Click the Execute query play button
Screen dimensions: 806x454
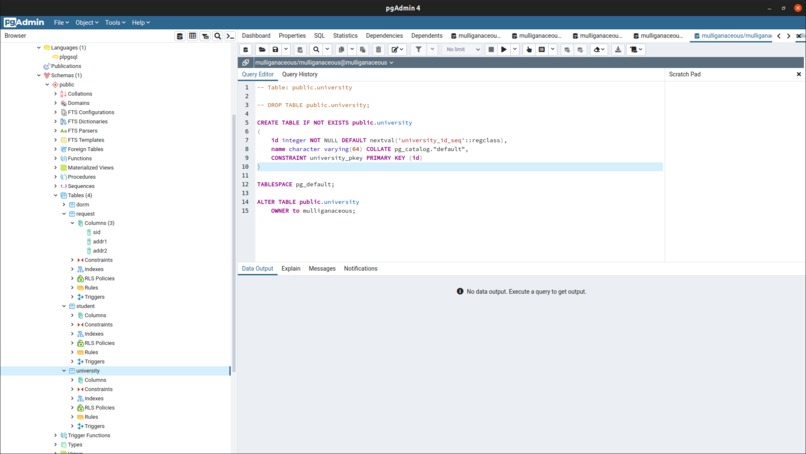click(504, 49)
